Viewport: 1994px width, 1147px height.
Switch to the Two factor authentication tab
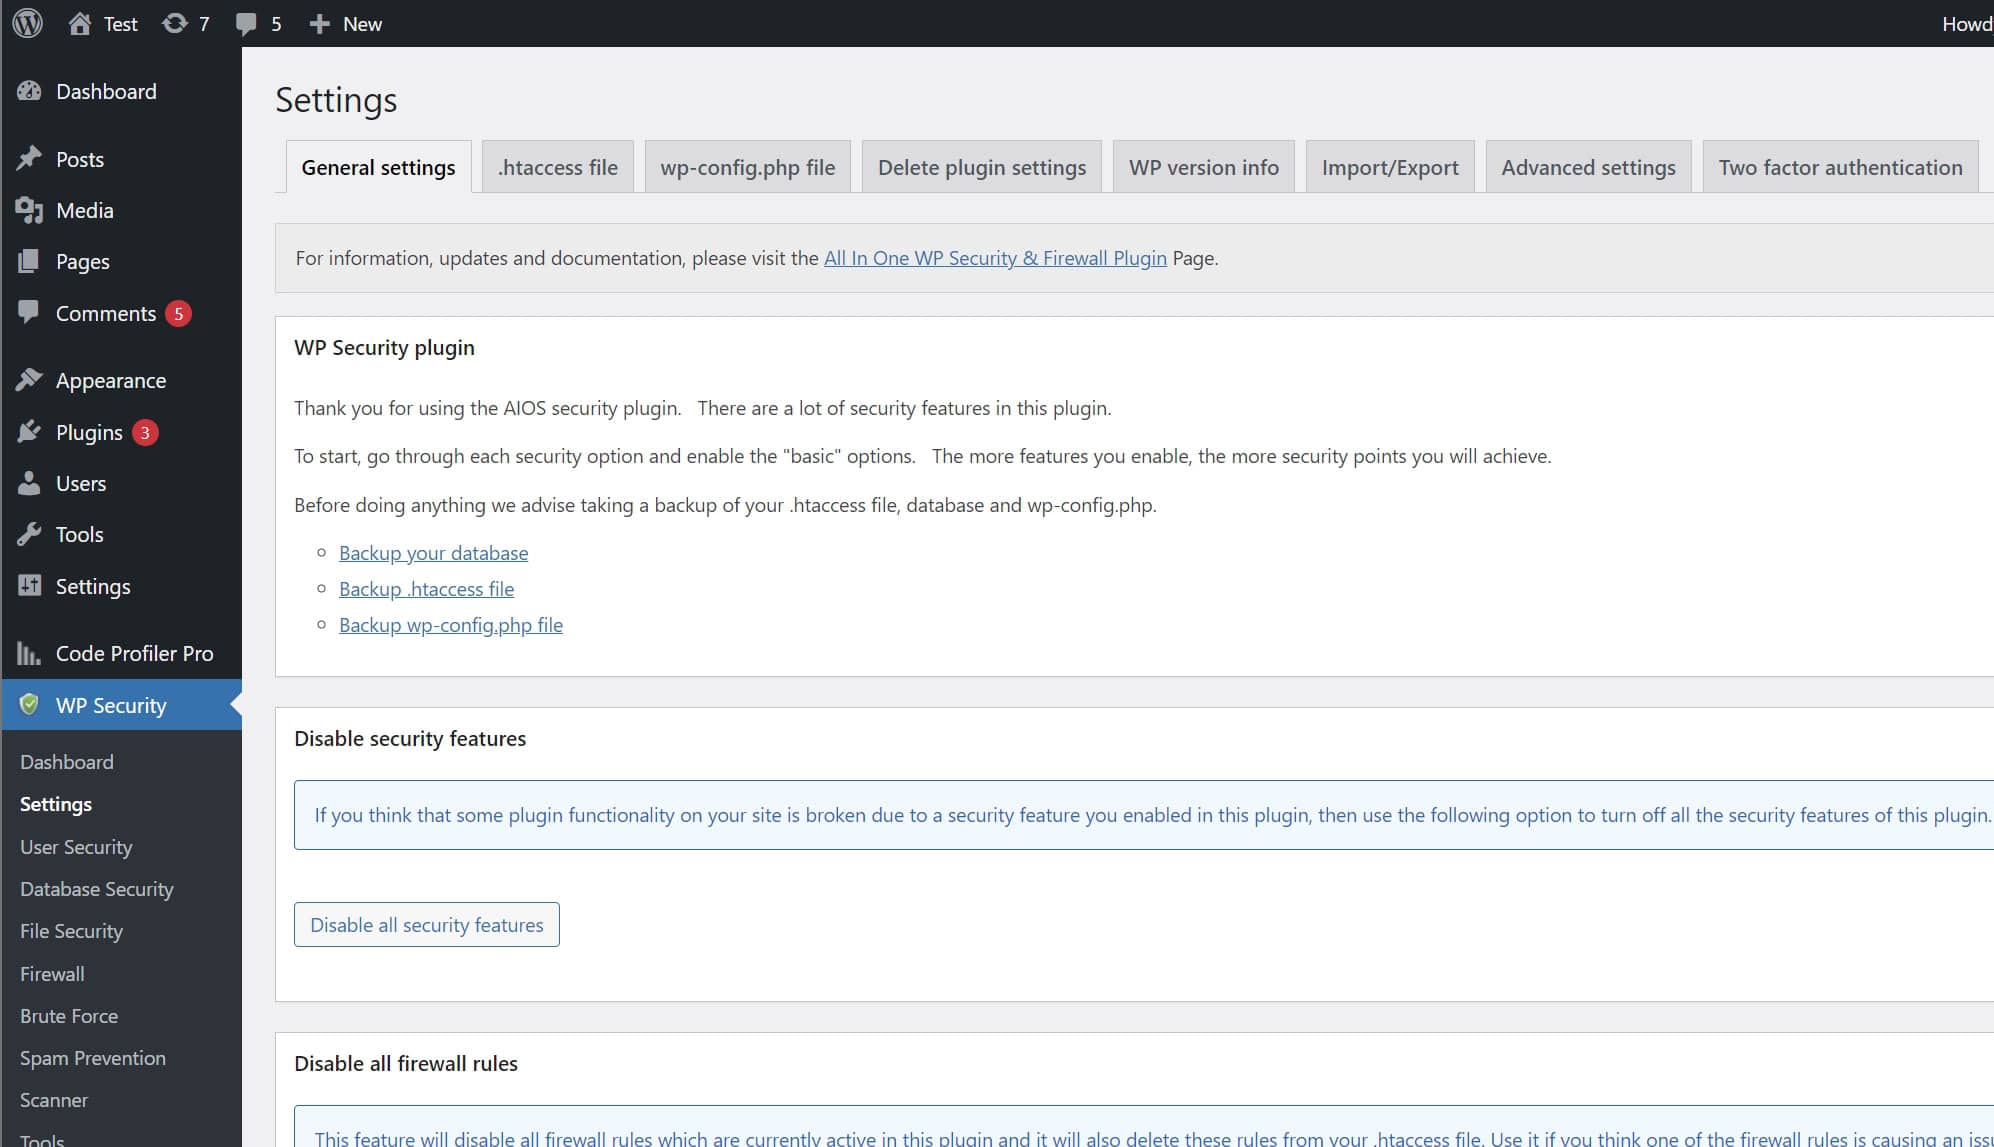1840,167
